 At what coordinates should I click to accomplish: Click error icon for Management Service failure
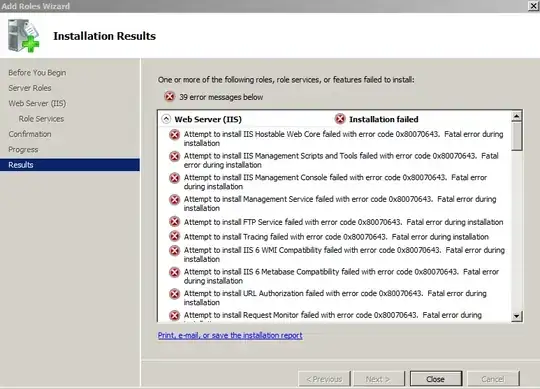click(175, 200)
